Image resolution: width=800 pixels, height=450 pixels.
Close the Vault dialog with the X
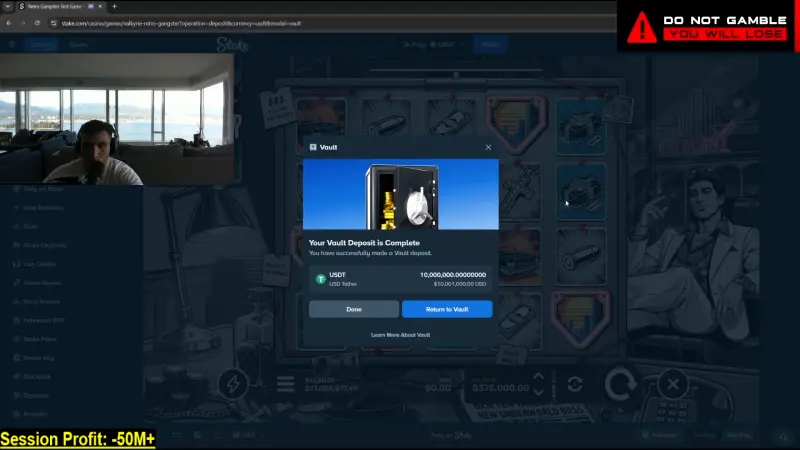click(x=488, y=147)
